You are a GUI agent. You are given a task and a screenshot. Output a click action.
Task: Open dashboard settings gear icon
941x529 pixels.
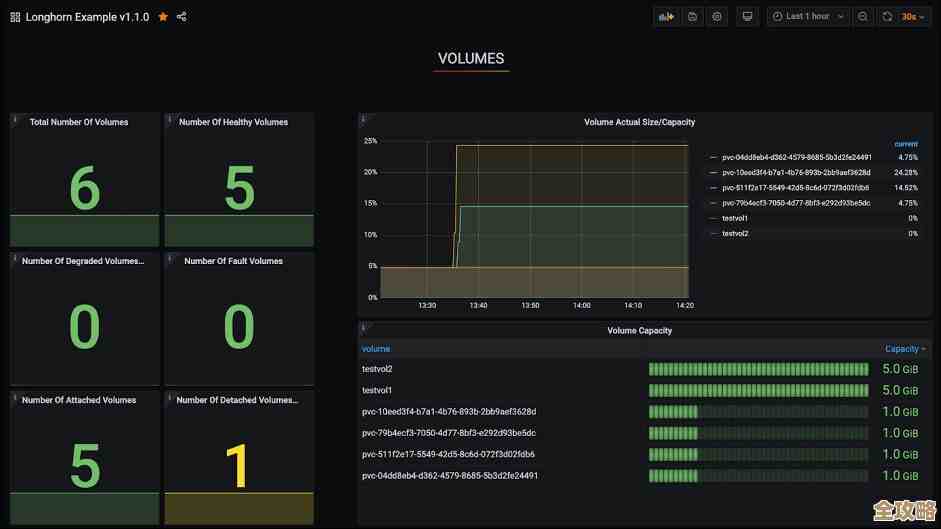(x=717, y=16)
